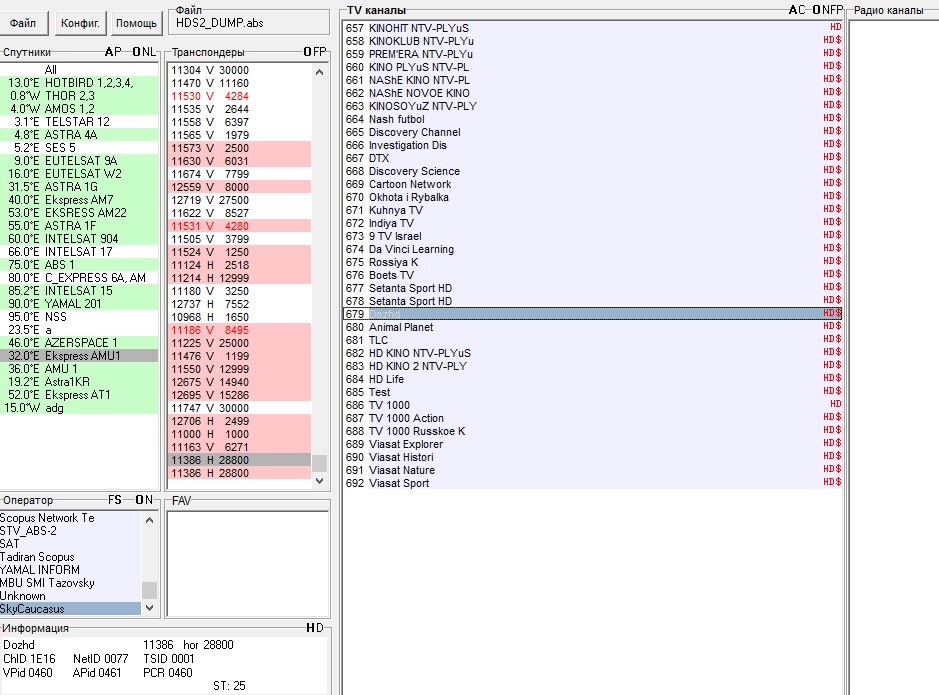Select channel 679 Dozhd

tap(593, 314)
